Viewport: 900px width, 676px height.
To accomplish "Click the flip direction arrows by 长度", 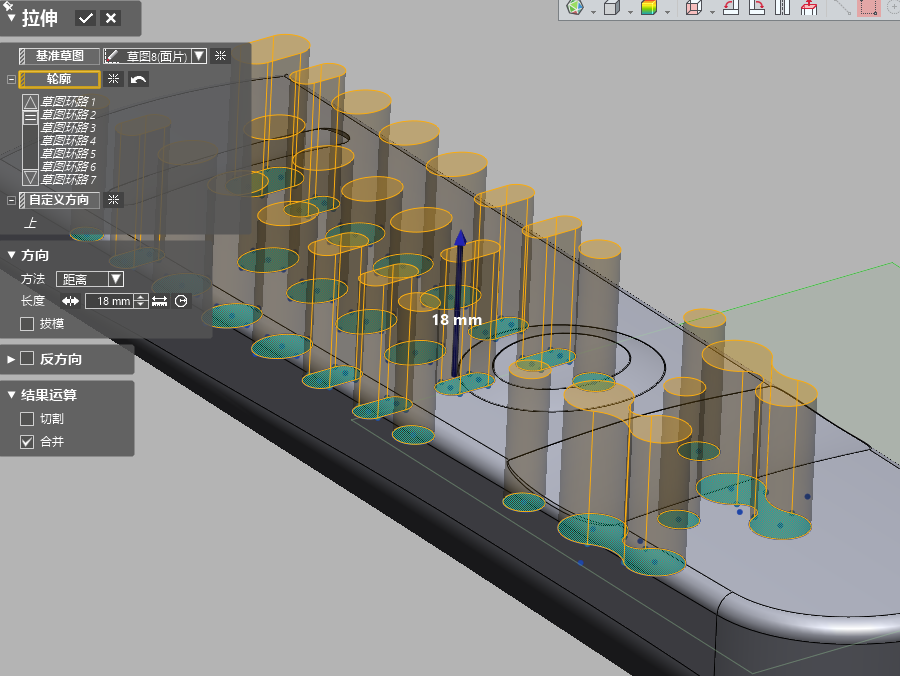I will (x=70, y=301).
